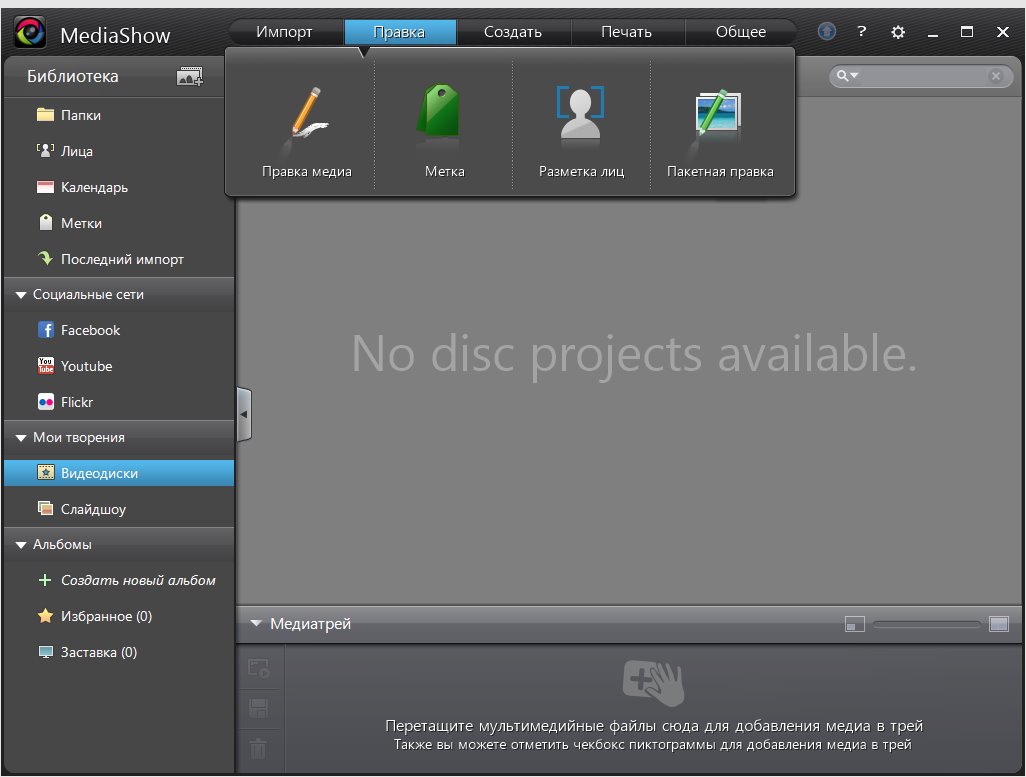Image resolution: width=1026 pixels, height=777 pixels.
Task: Collapse the Социальные сети section
Action: click(x=21, y=295)
